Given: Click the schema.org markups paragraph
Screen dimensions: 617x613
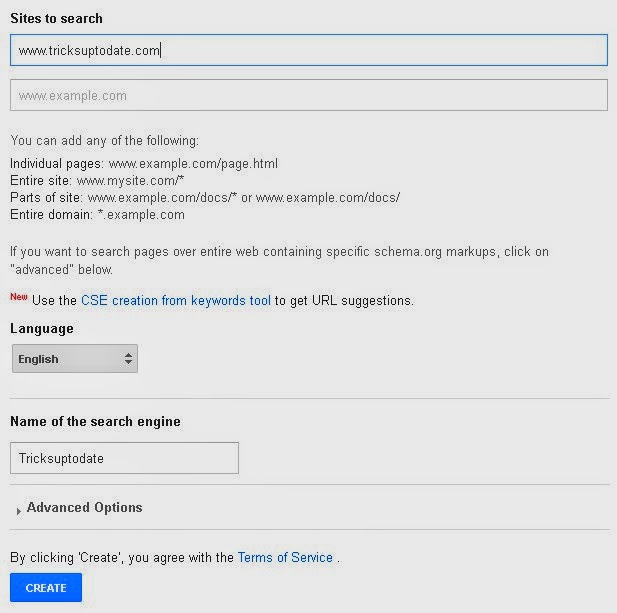Looking at the screenshot, I should (x=279, y=260).
